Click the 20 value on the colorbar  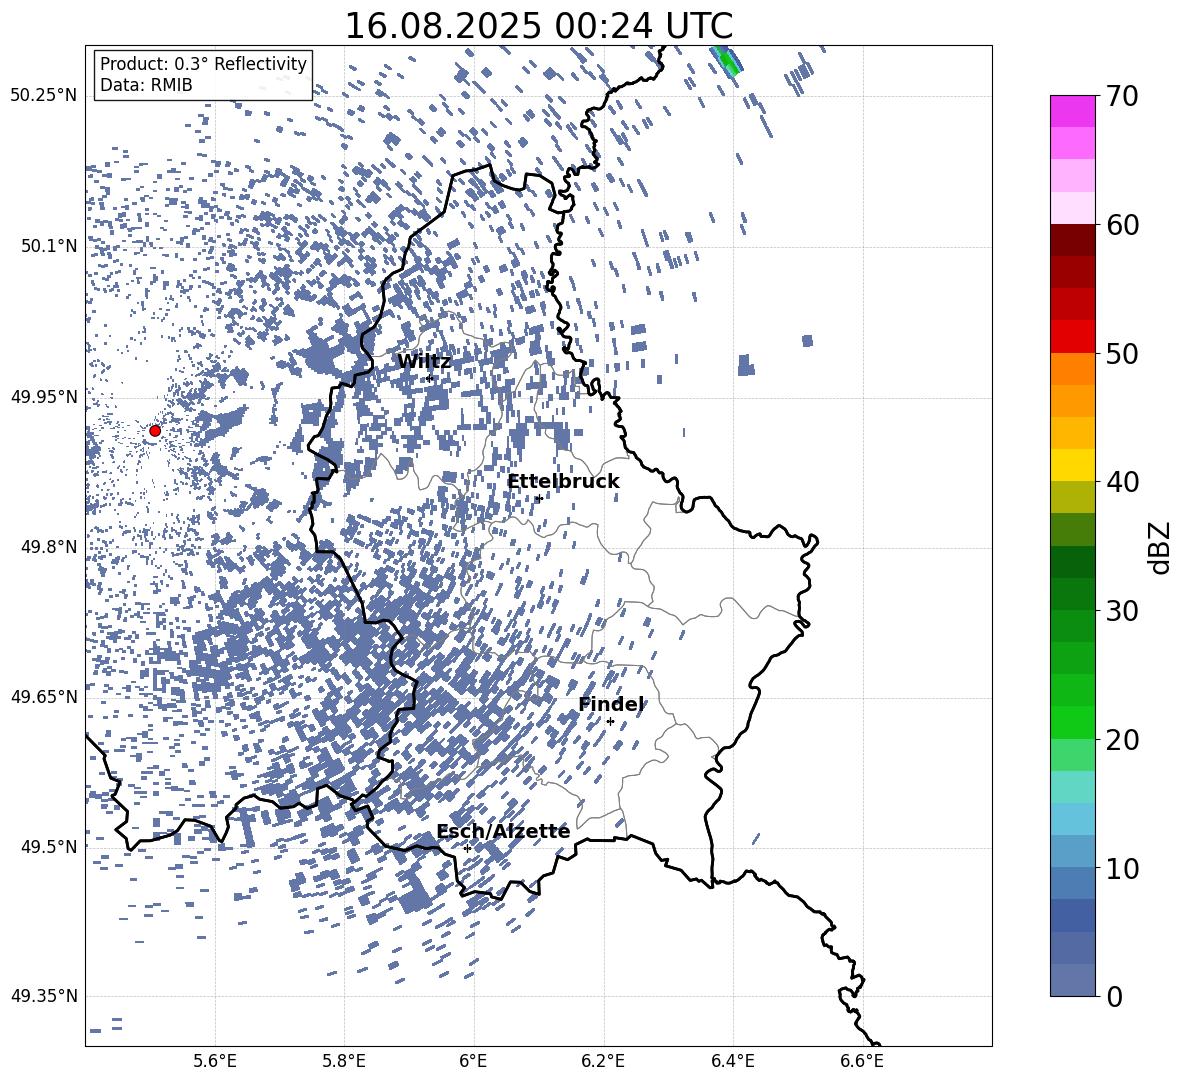click(x=1122, y=740)
